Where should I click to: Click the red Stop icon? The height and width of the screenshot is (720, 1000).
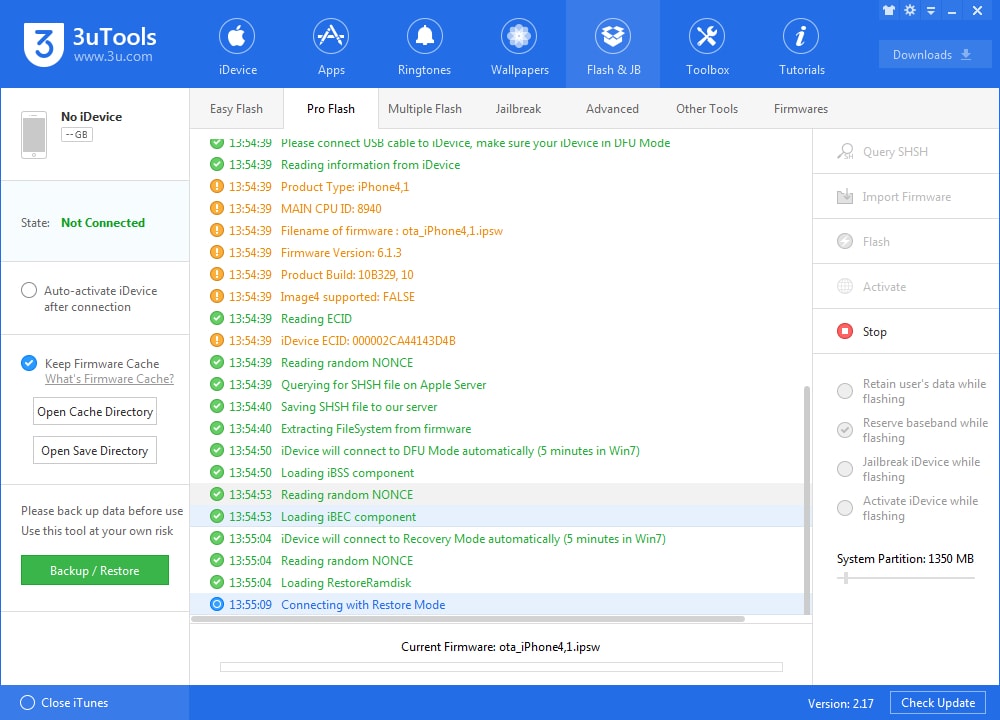(845, 331)
